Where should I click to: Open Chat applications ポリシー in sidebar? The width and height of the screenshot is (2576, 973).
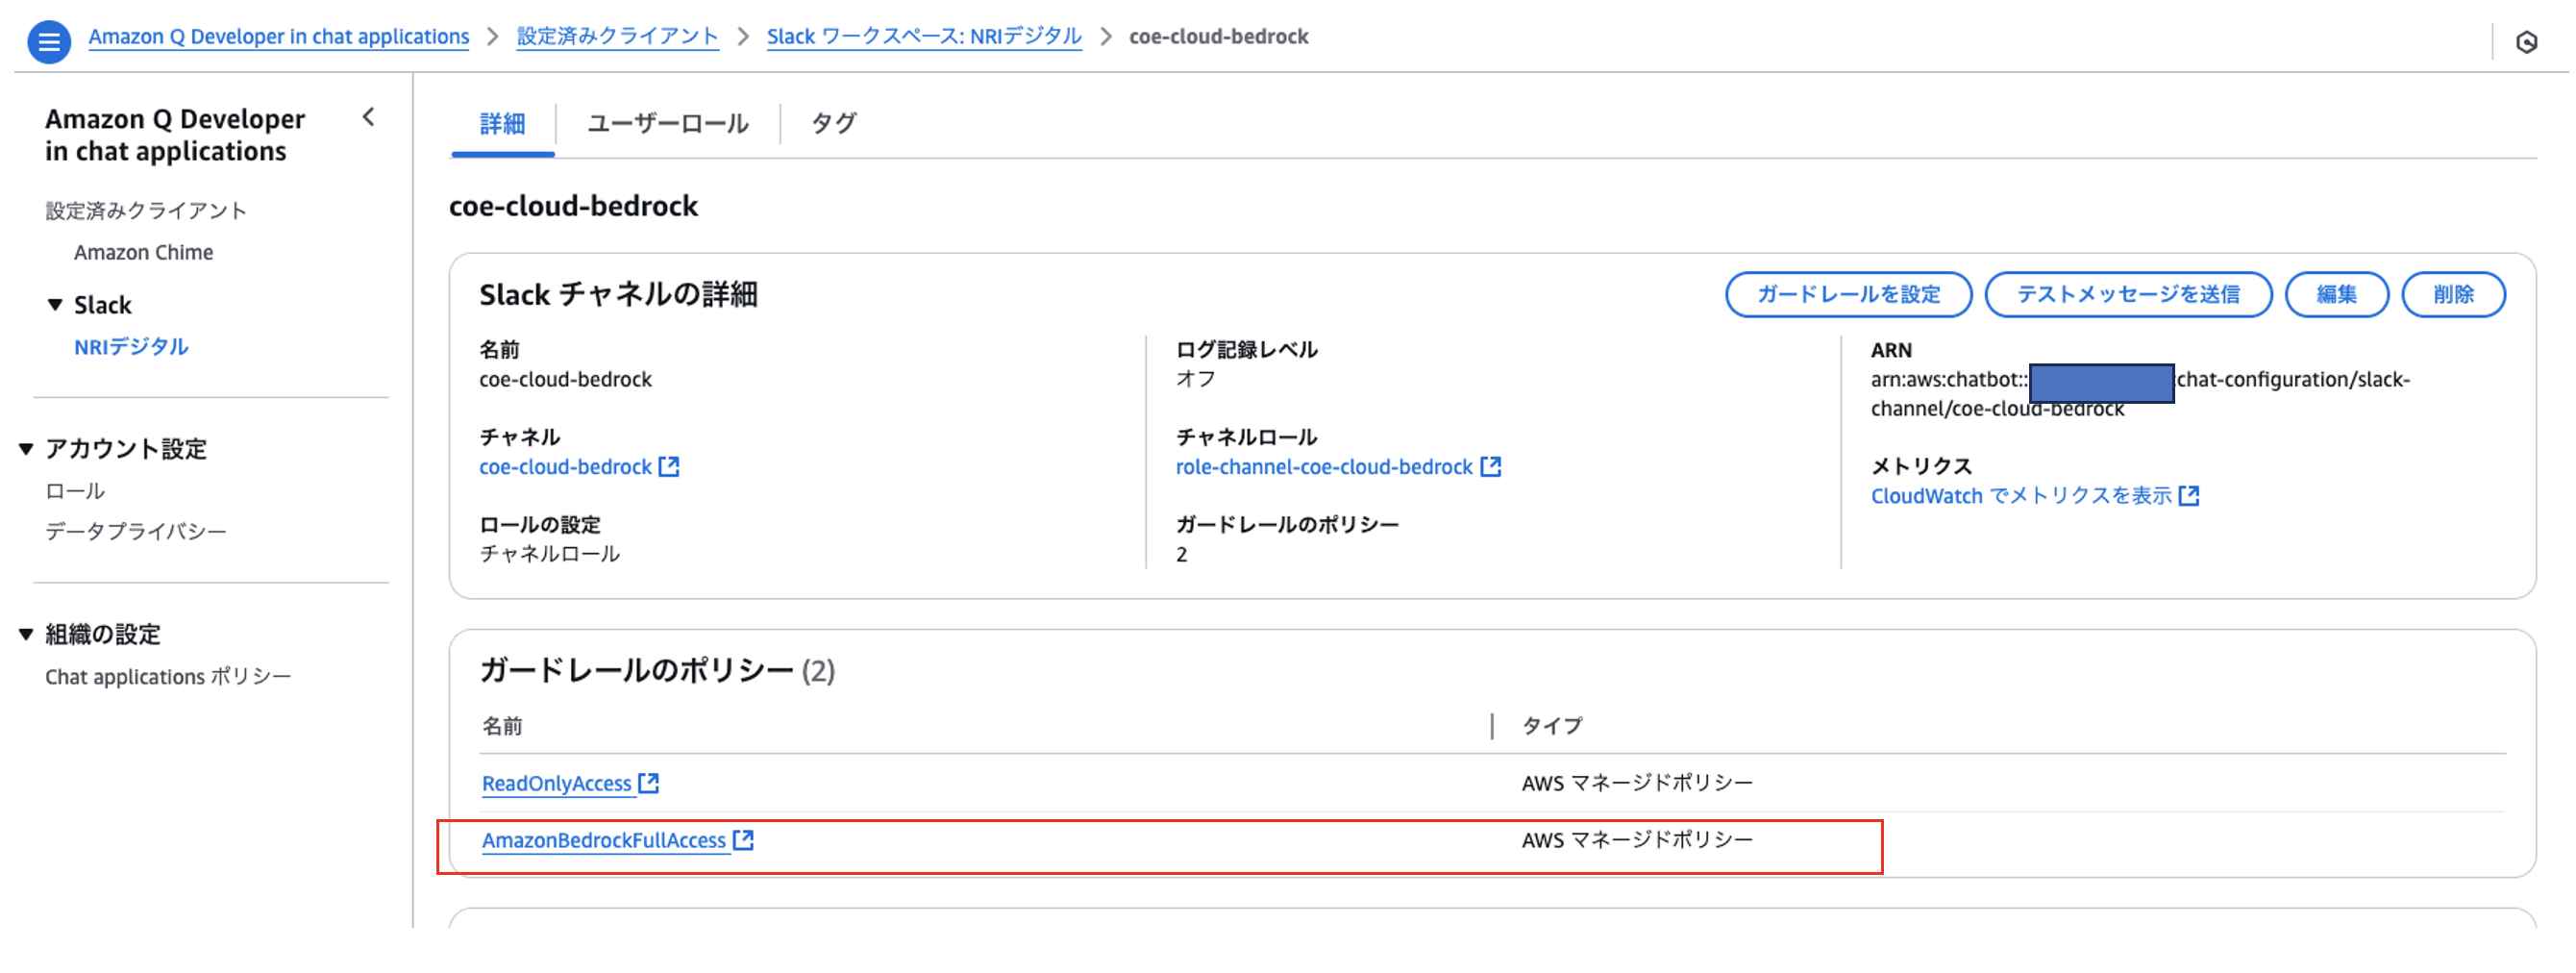point(168,677)
